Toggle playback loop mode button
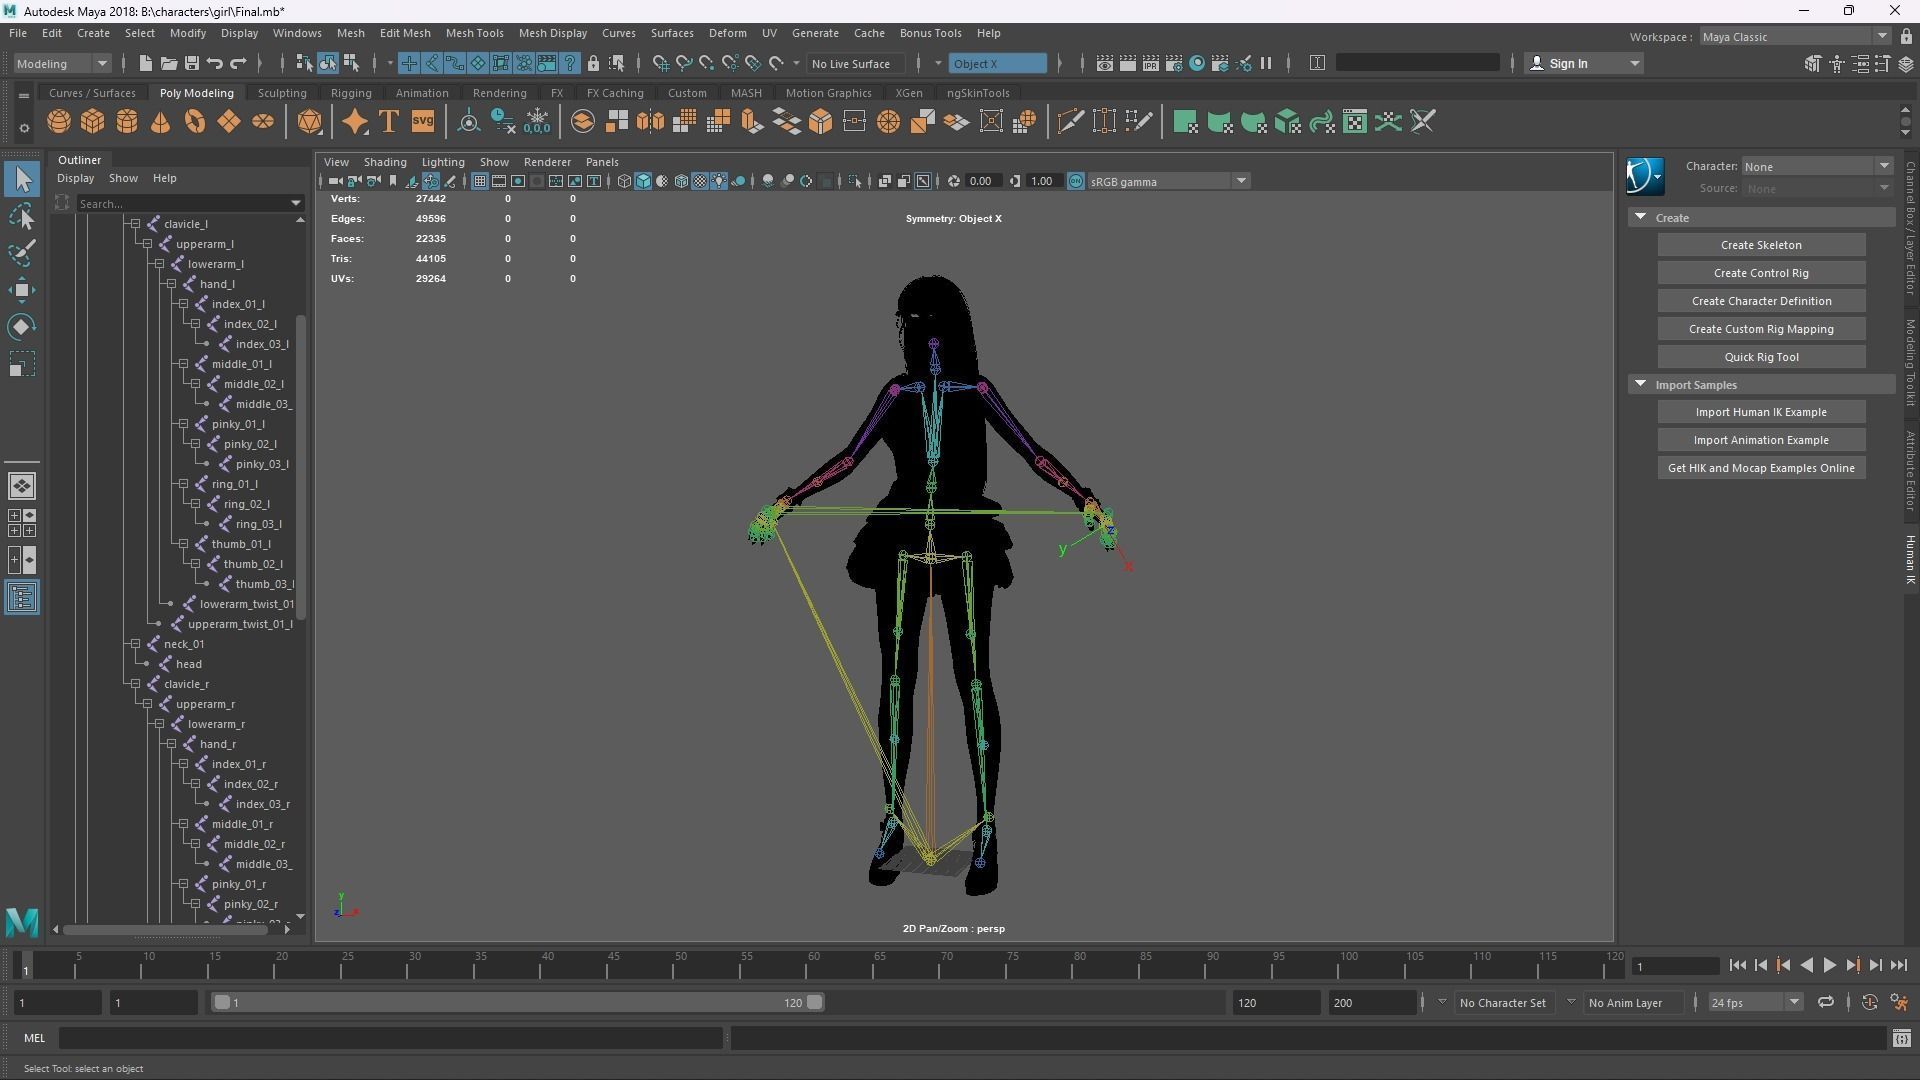 pos(1826,1002)
